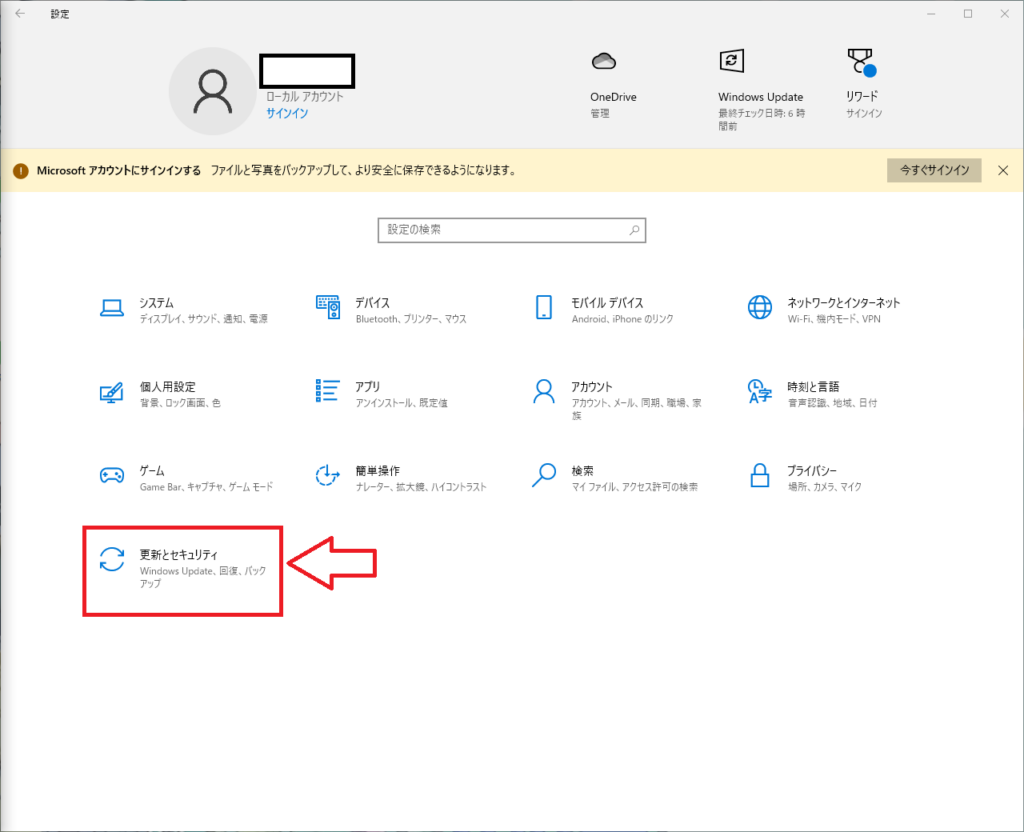Screen dimensions: 1024x832
Task: Open 個人用設定 personalization icon
Action: click(112, 392)
